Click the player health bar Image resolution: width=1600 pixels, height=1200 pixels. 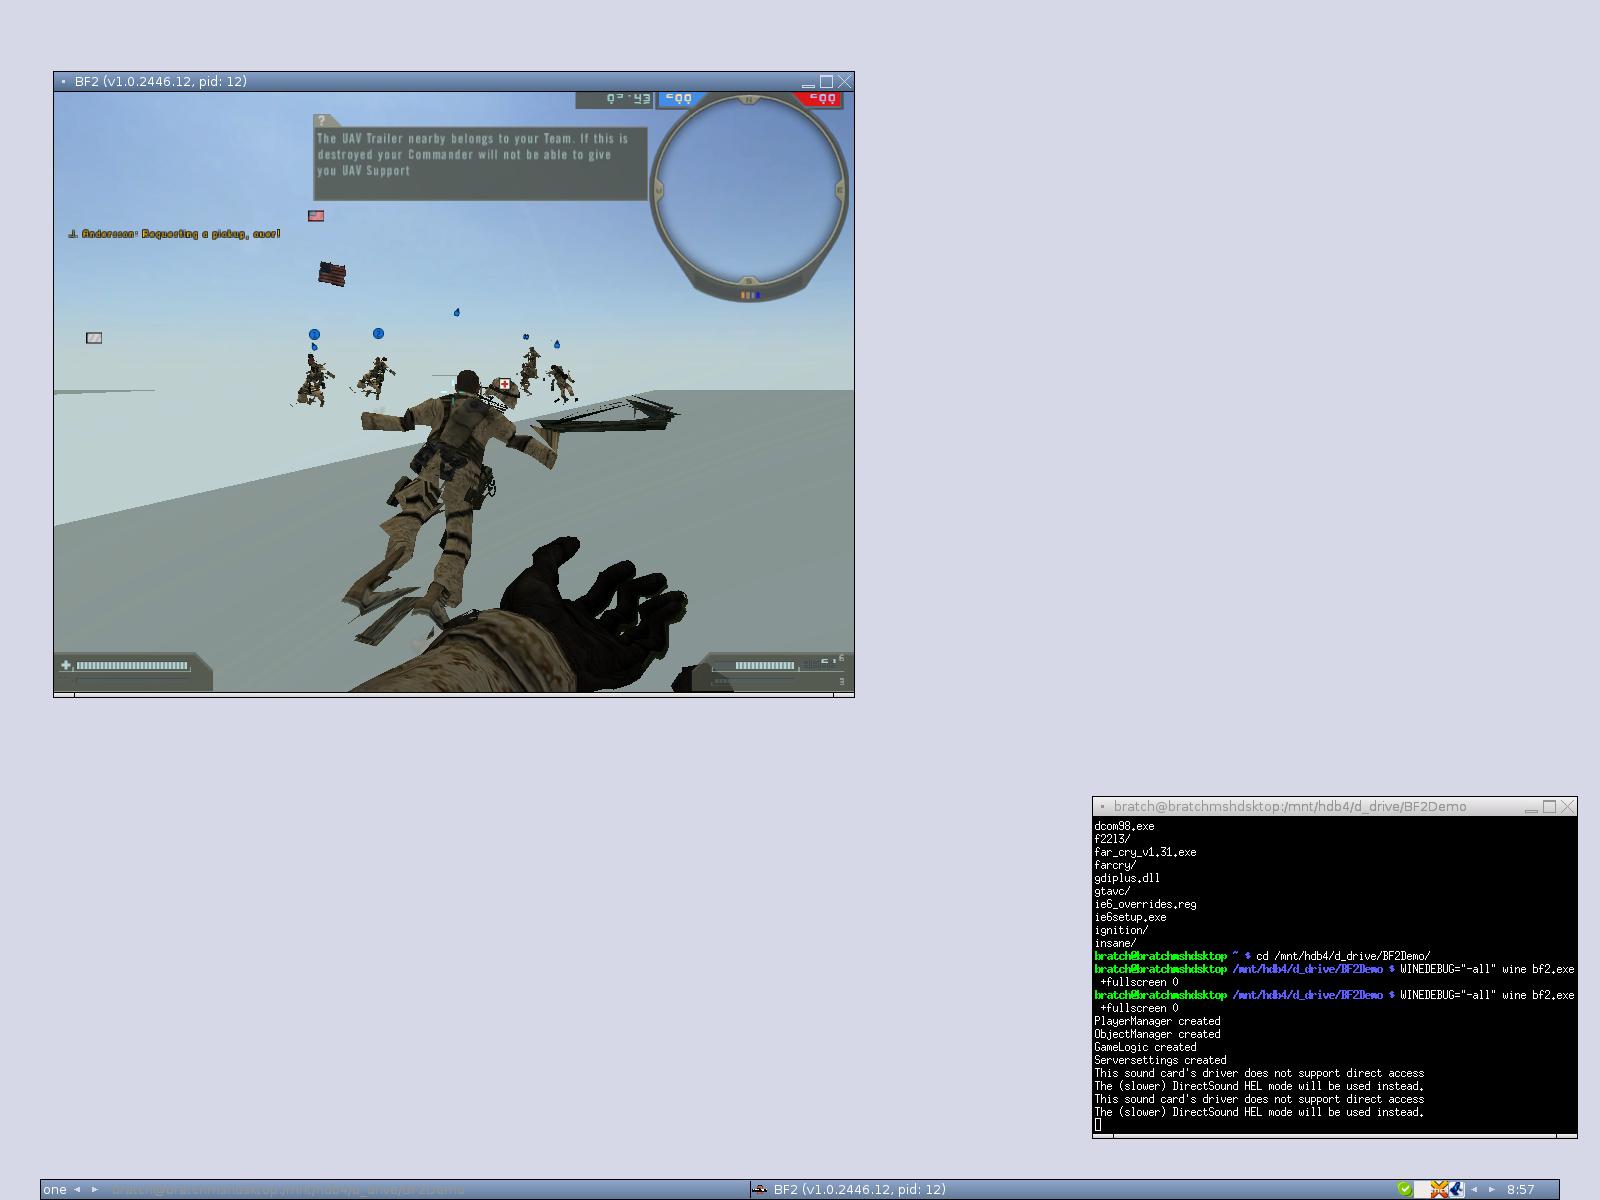tap(132, 665)
